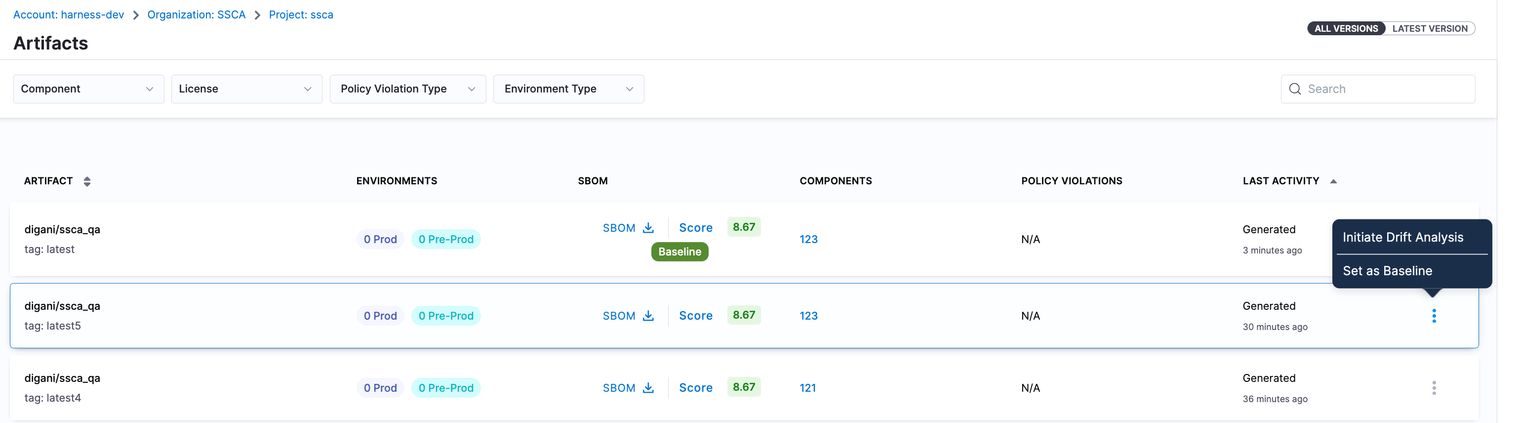Click the search magnifier icon
Screen dimensions: 1520x423
1295,89
